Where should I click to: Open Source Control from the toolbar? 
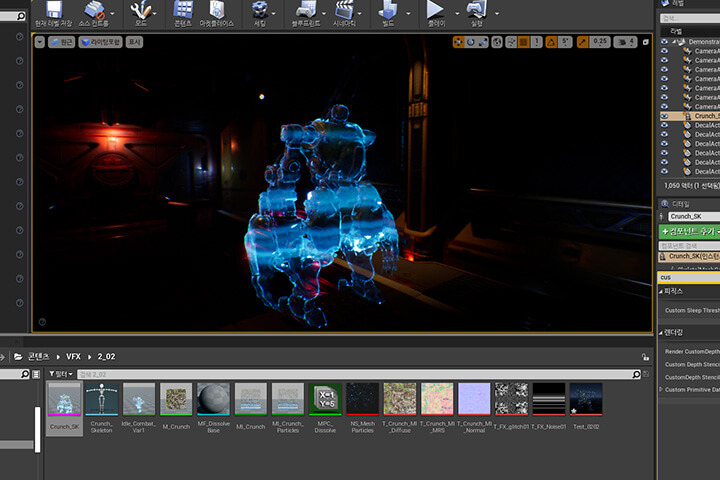94,14
